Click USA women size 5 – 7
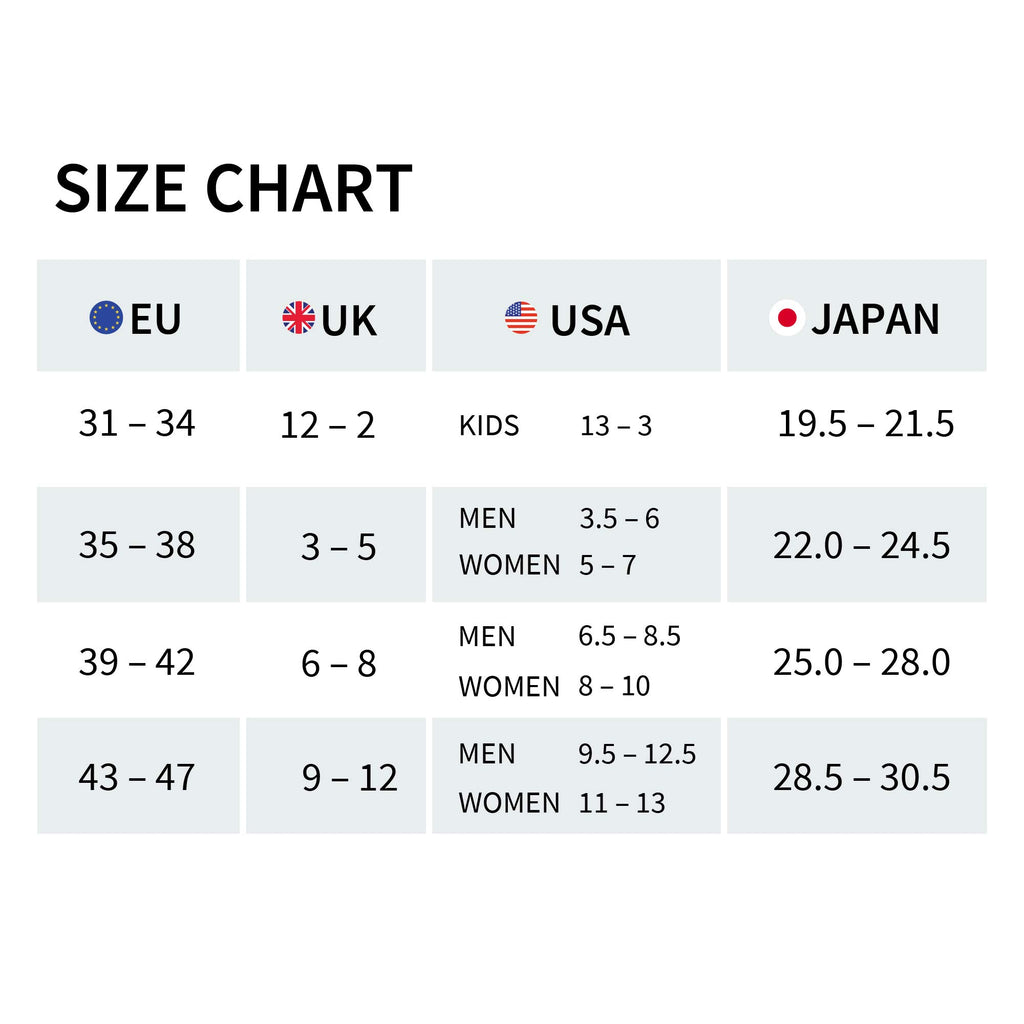Image resolution: width=1024 pixels, height=1024 pixels. click(607, 565)
